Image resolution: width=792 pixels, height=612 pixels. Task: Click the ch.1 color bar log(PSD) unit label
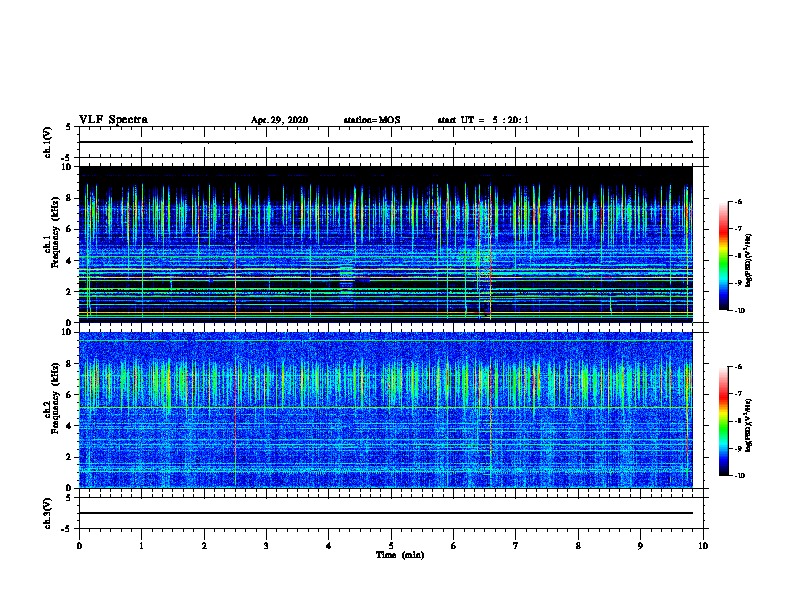click(x=748, y=260)
